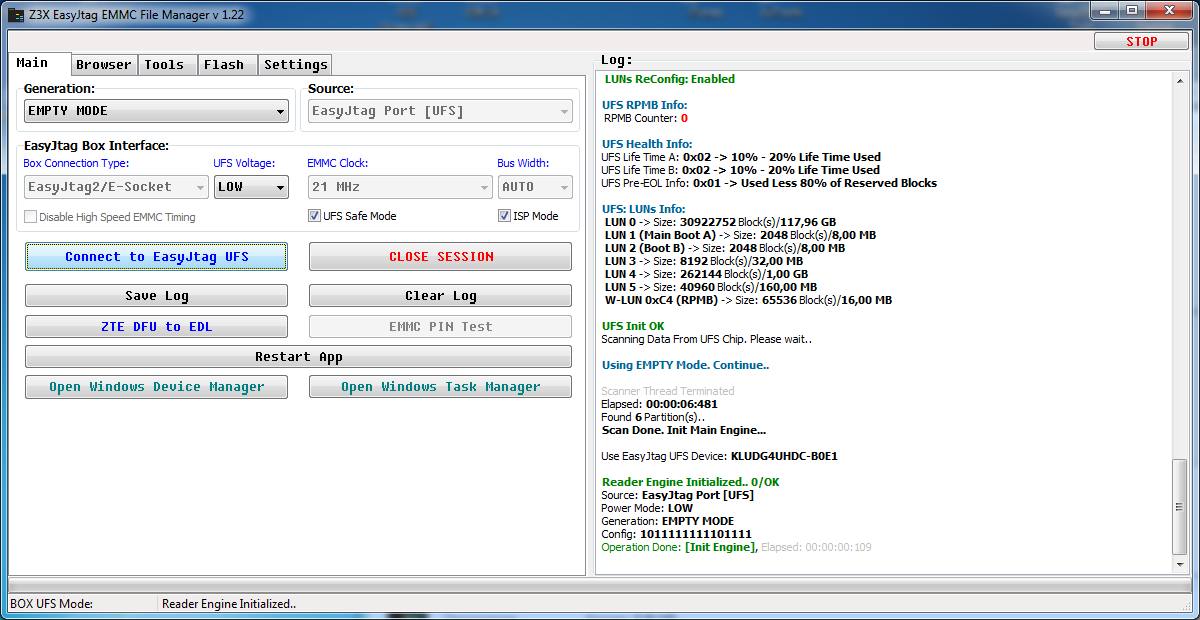Switch to the Flash tab

pyautogui.click(x=225, y=65)
